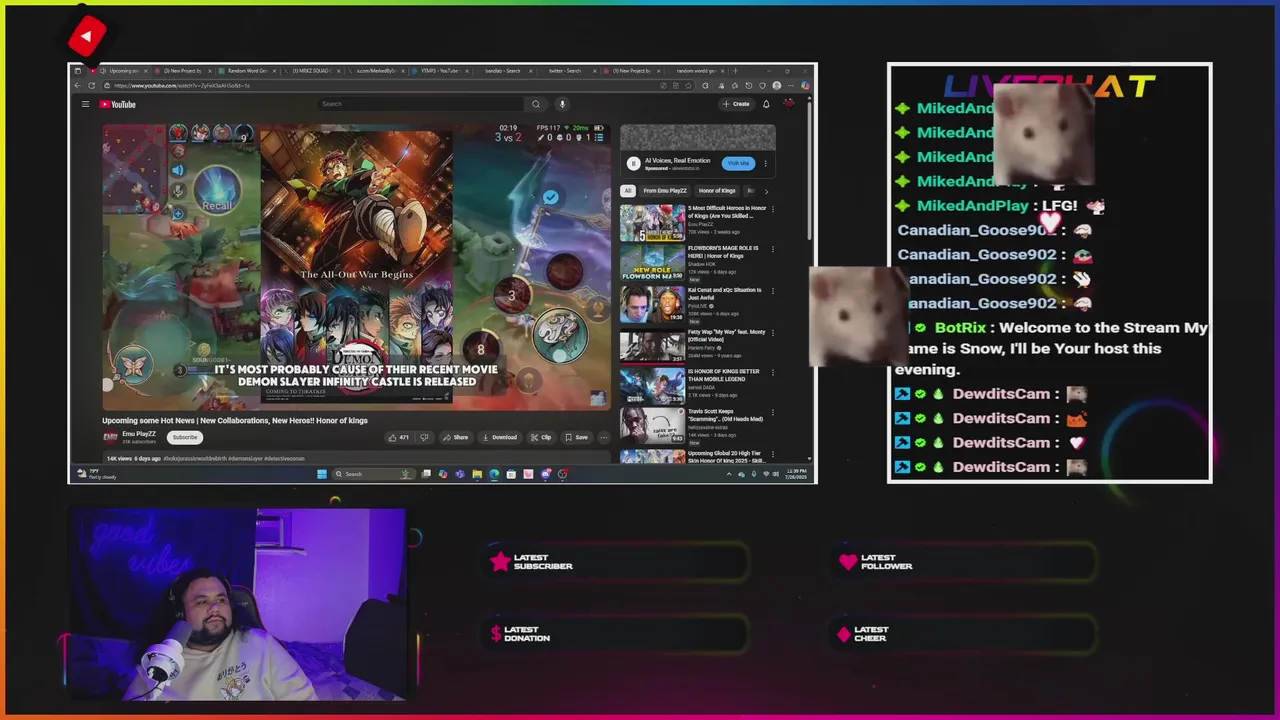Subscribe to Emu PlayZZ channel
This screenshot has width=1280, height=720.
[185, 437]
